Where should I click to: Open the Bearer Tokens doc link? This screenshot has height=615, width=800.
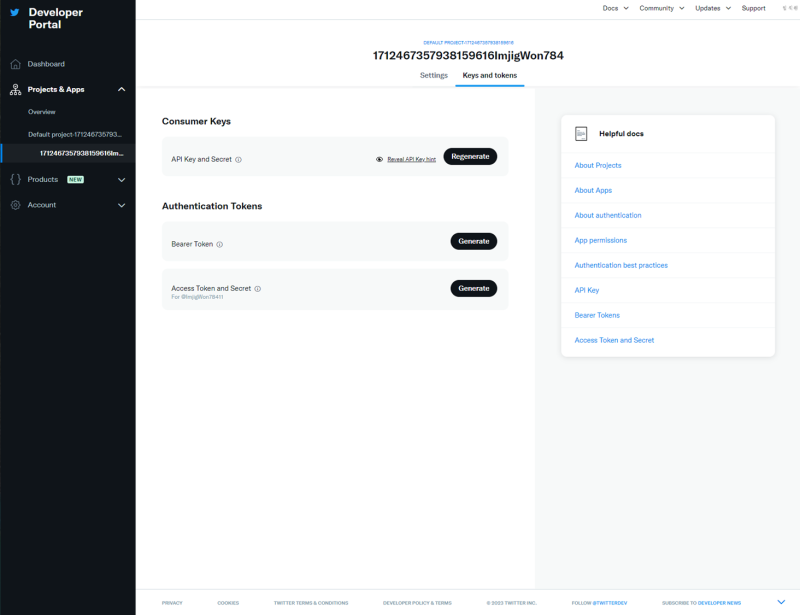coord(597,315)
